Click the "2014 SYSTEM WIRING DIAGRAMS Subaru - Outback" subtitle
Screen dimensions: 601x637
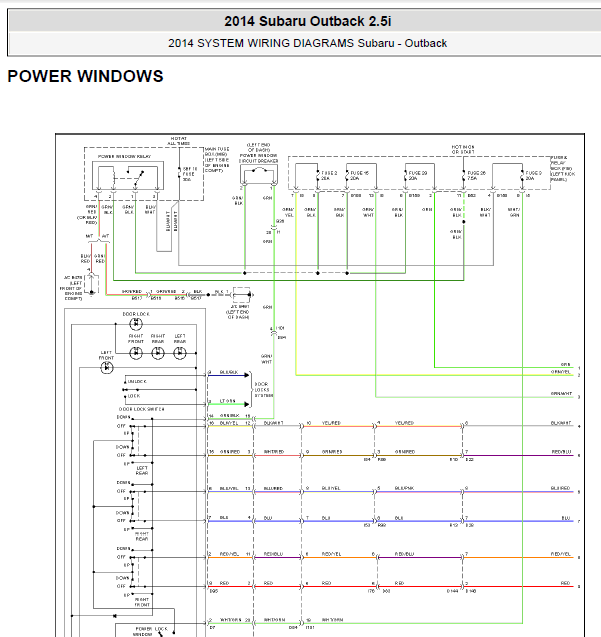tap(308, 43)
